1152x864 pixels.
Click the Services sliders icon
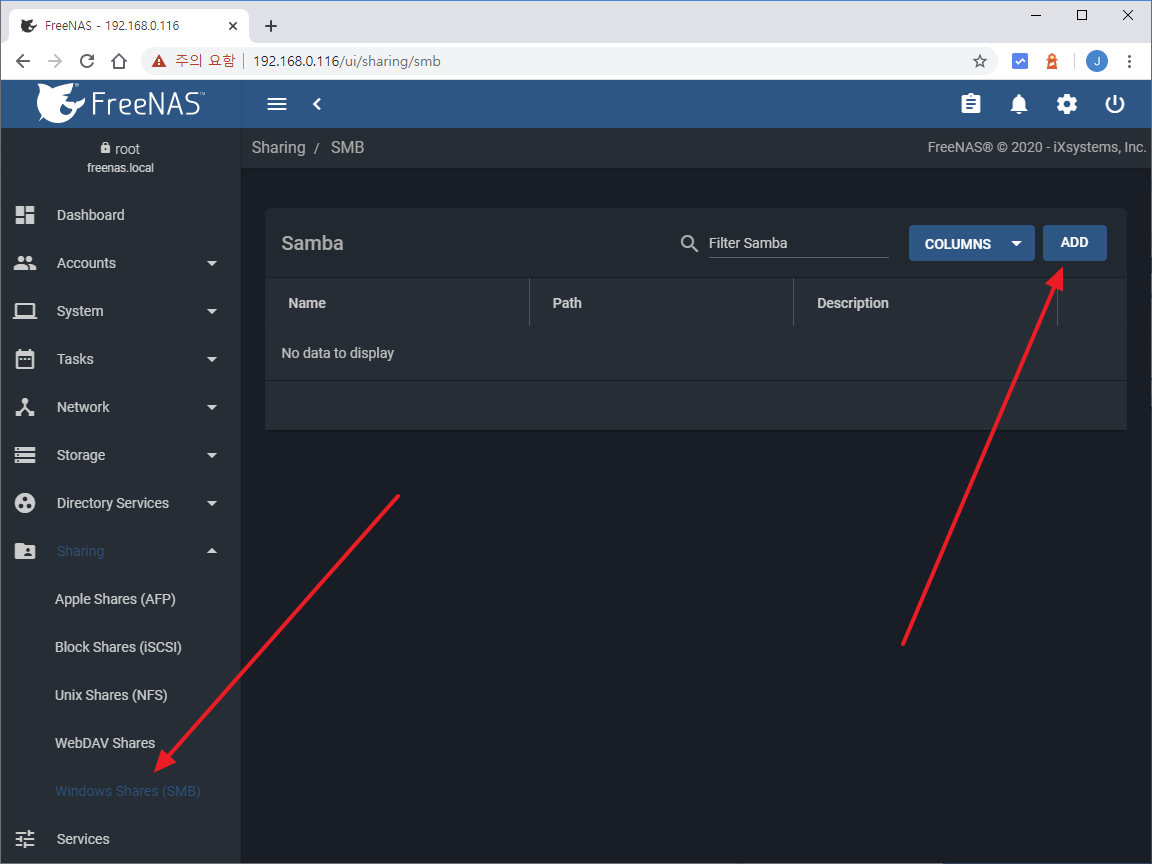click(x=25, y=839)
